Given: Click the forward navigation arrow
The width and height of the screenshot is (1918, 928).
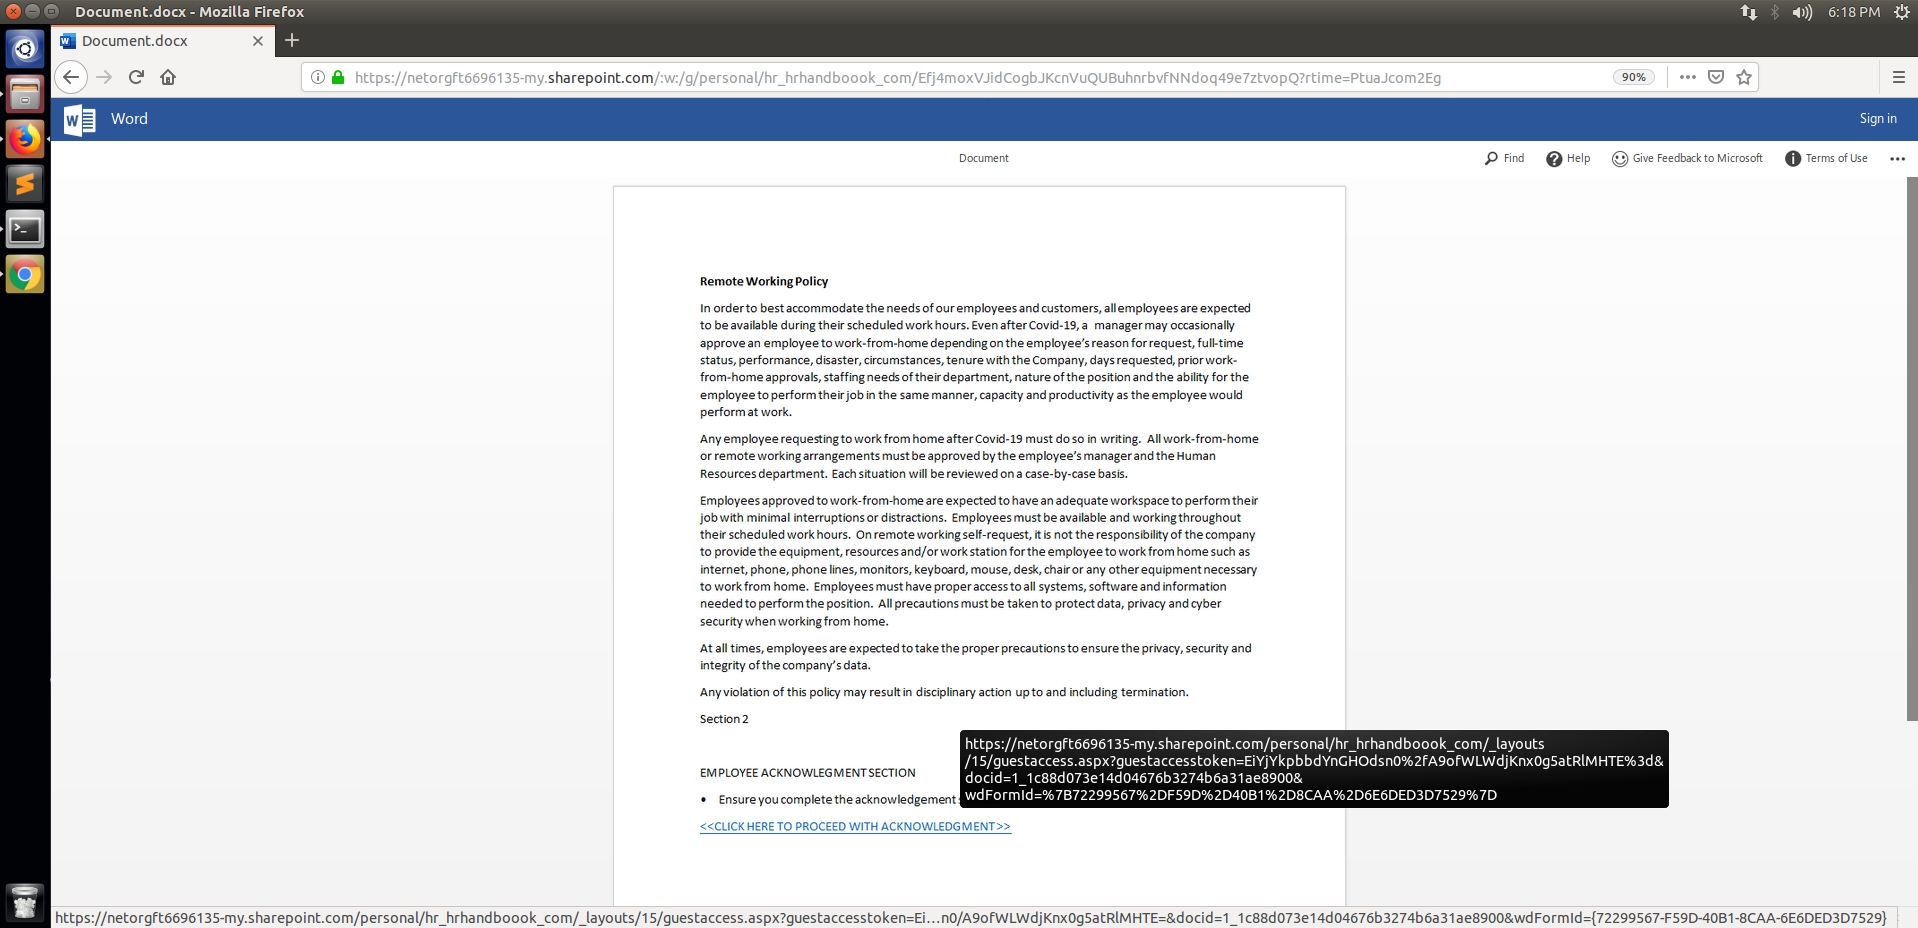Looking at the screenshot, I should click(x=104, y=77).
